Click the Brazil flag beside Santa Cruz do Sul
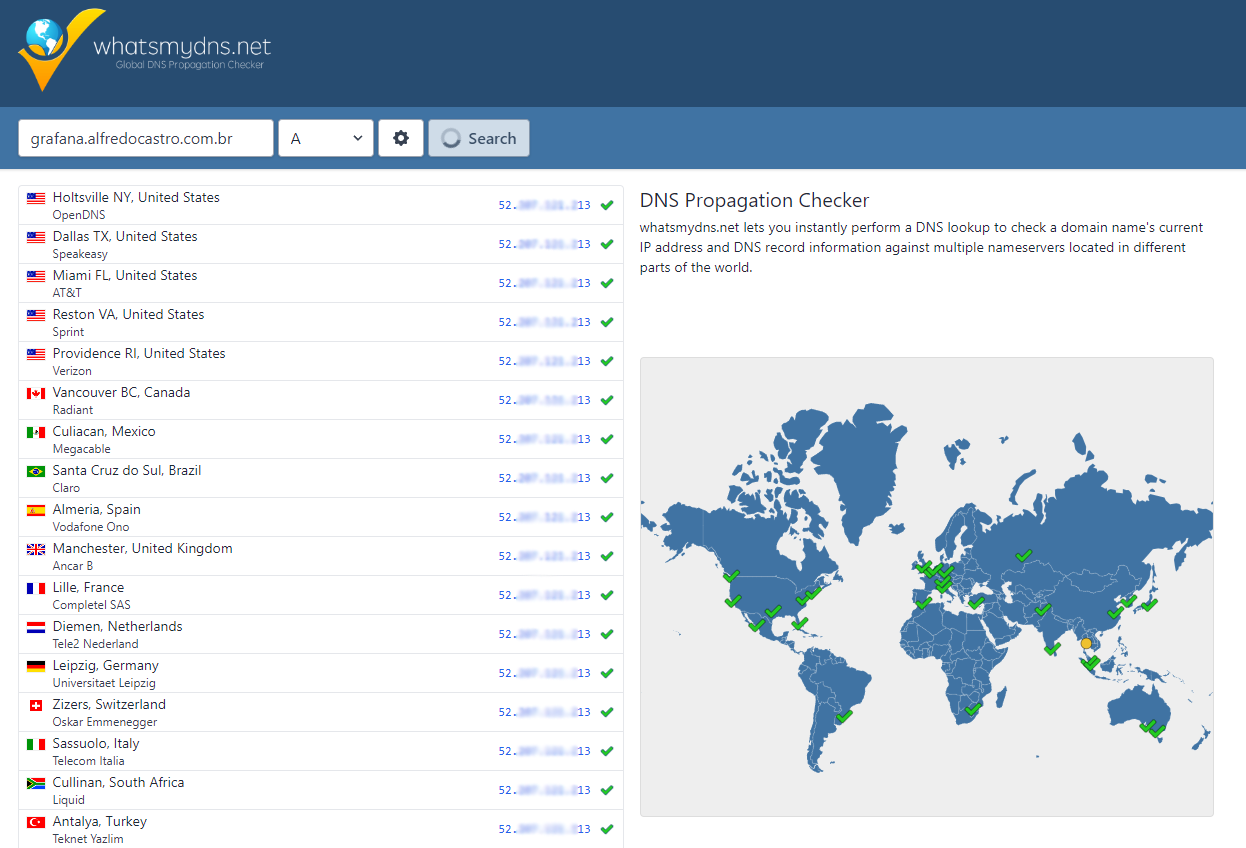Image resolution: width=1246 pixels, height=848 pixels. point(36,471)
